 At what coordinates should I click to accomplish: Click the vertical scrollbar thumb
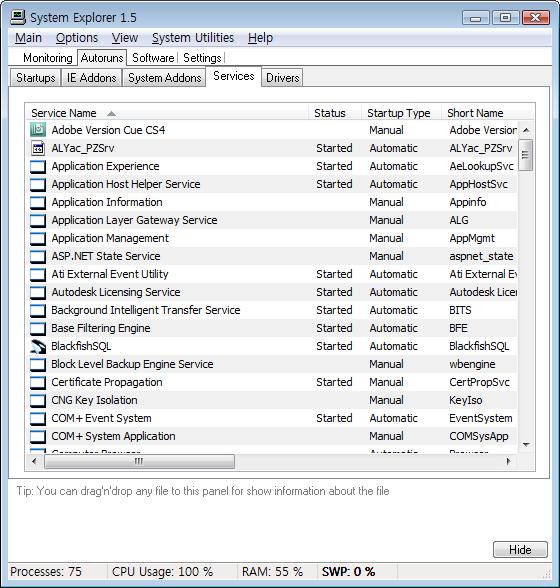[x=525, y=155]
